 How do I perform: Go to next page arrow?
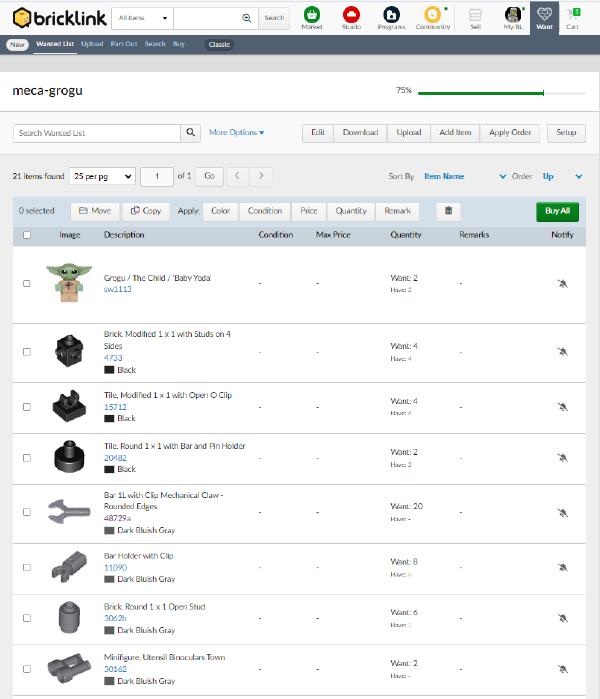(x=261, y=176)
